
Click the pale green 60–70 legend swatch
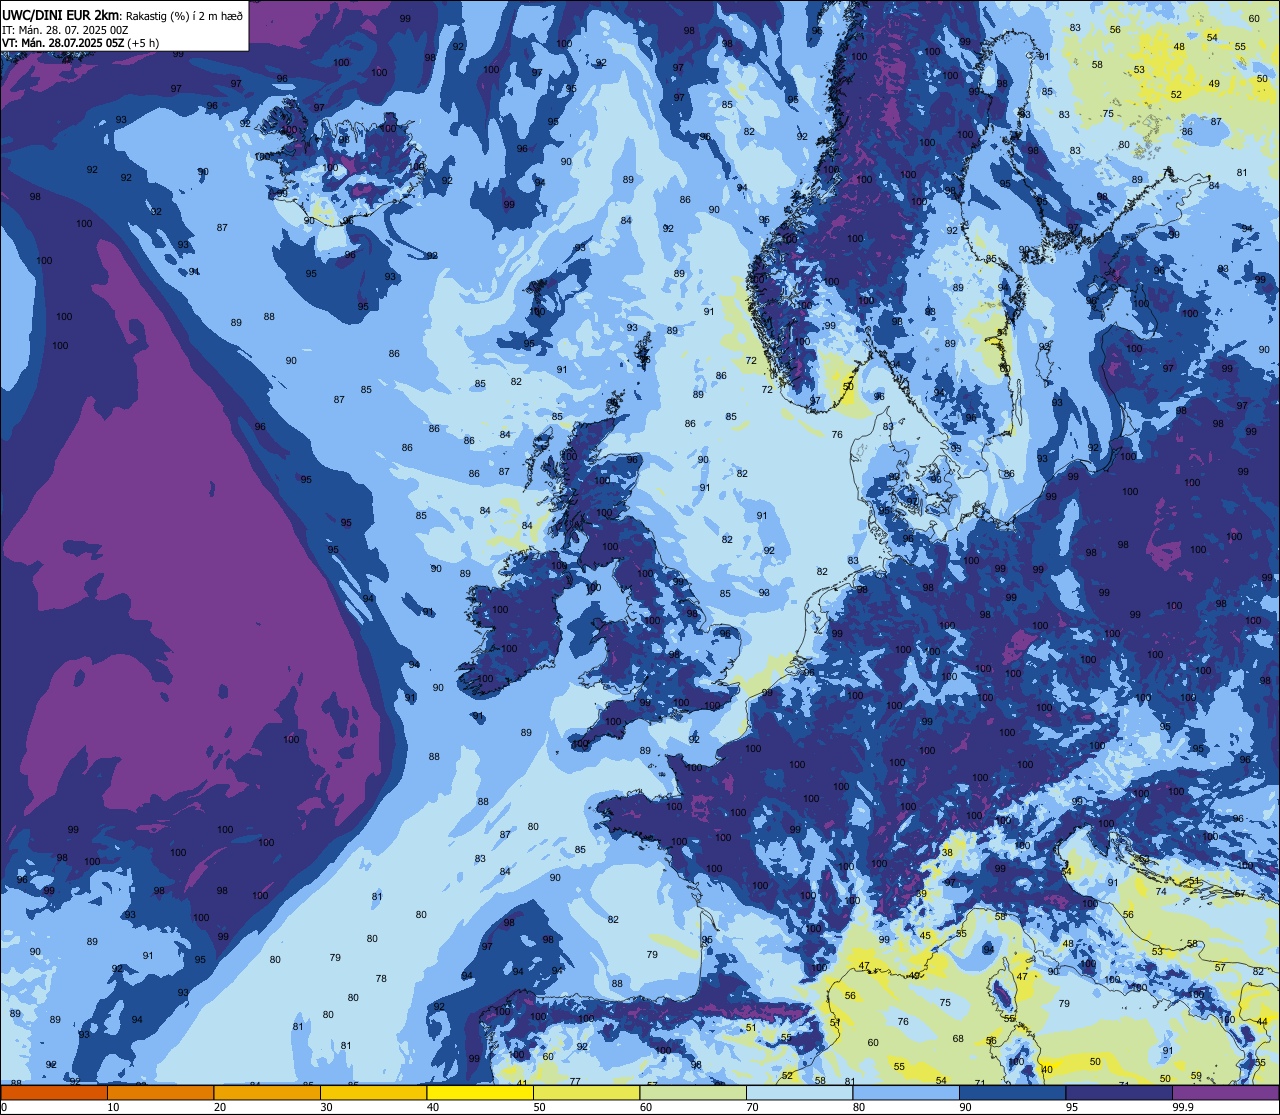693,1092
